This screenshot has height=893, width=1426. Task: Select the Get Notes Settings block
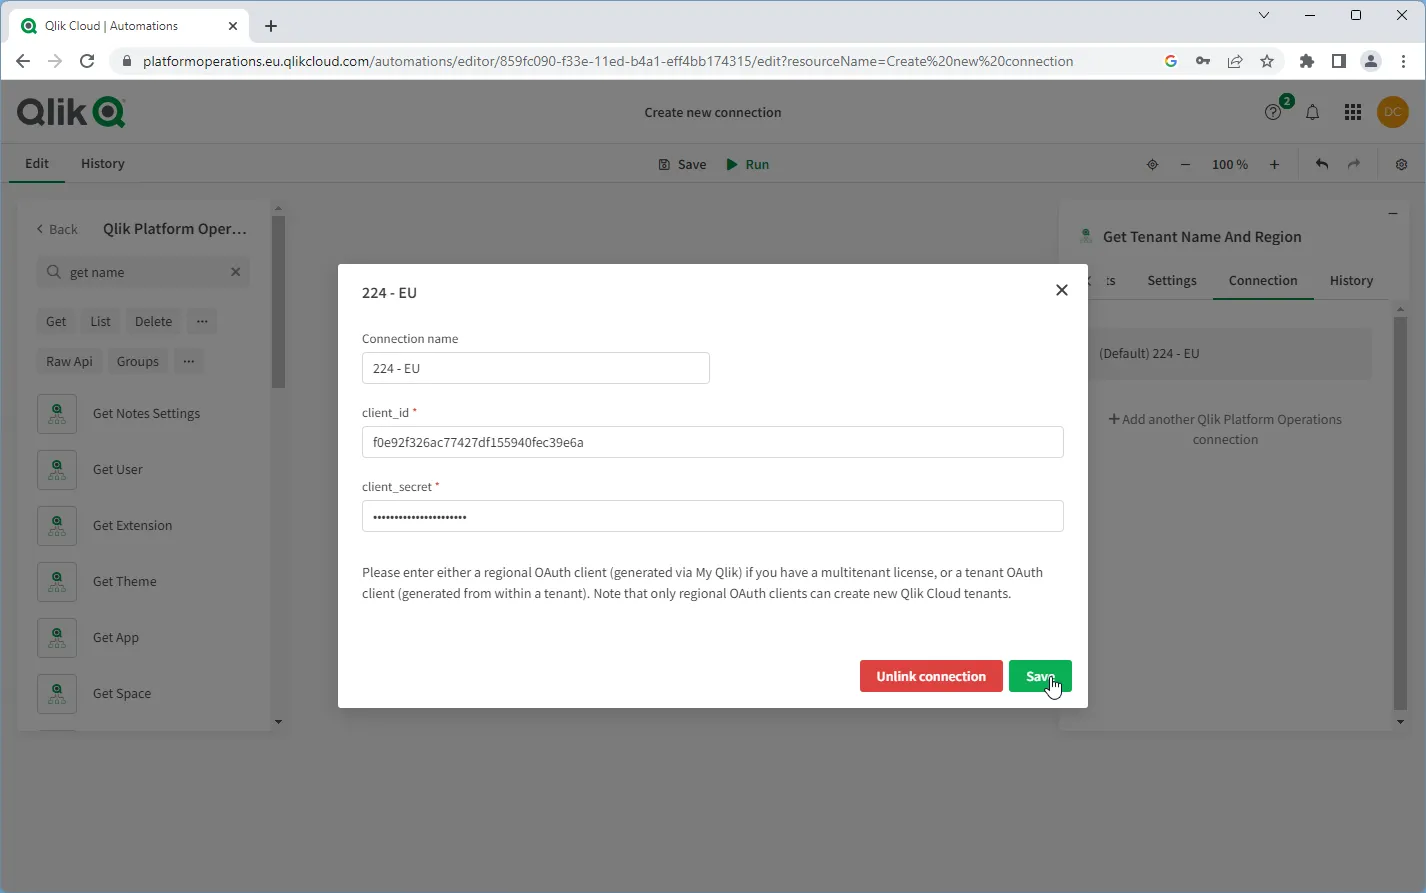[x=145, y=413]
